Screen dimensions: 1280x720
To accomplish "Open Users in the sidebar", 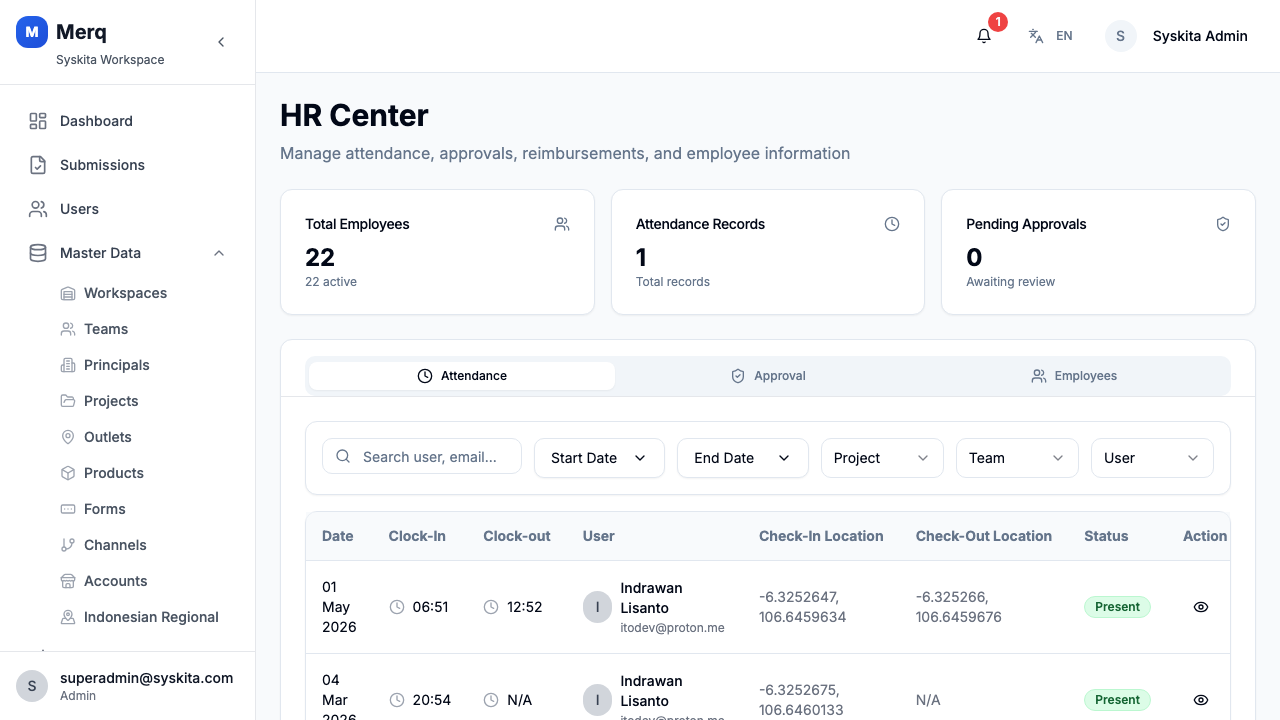I will tap(128, 209).
